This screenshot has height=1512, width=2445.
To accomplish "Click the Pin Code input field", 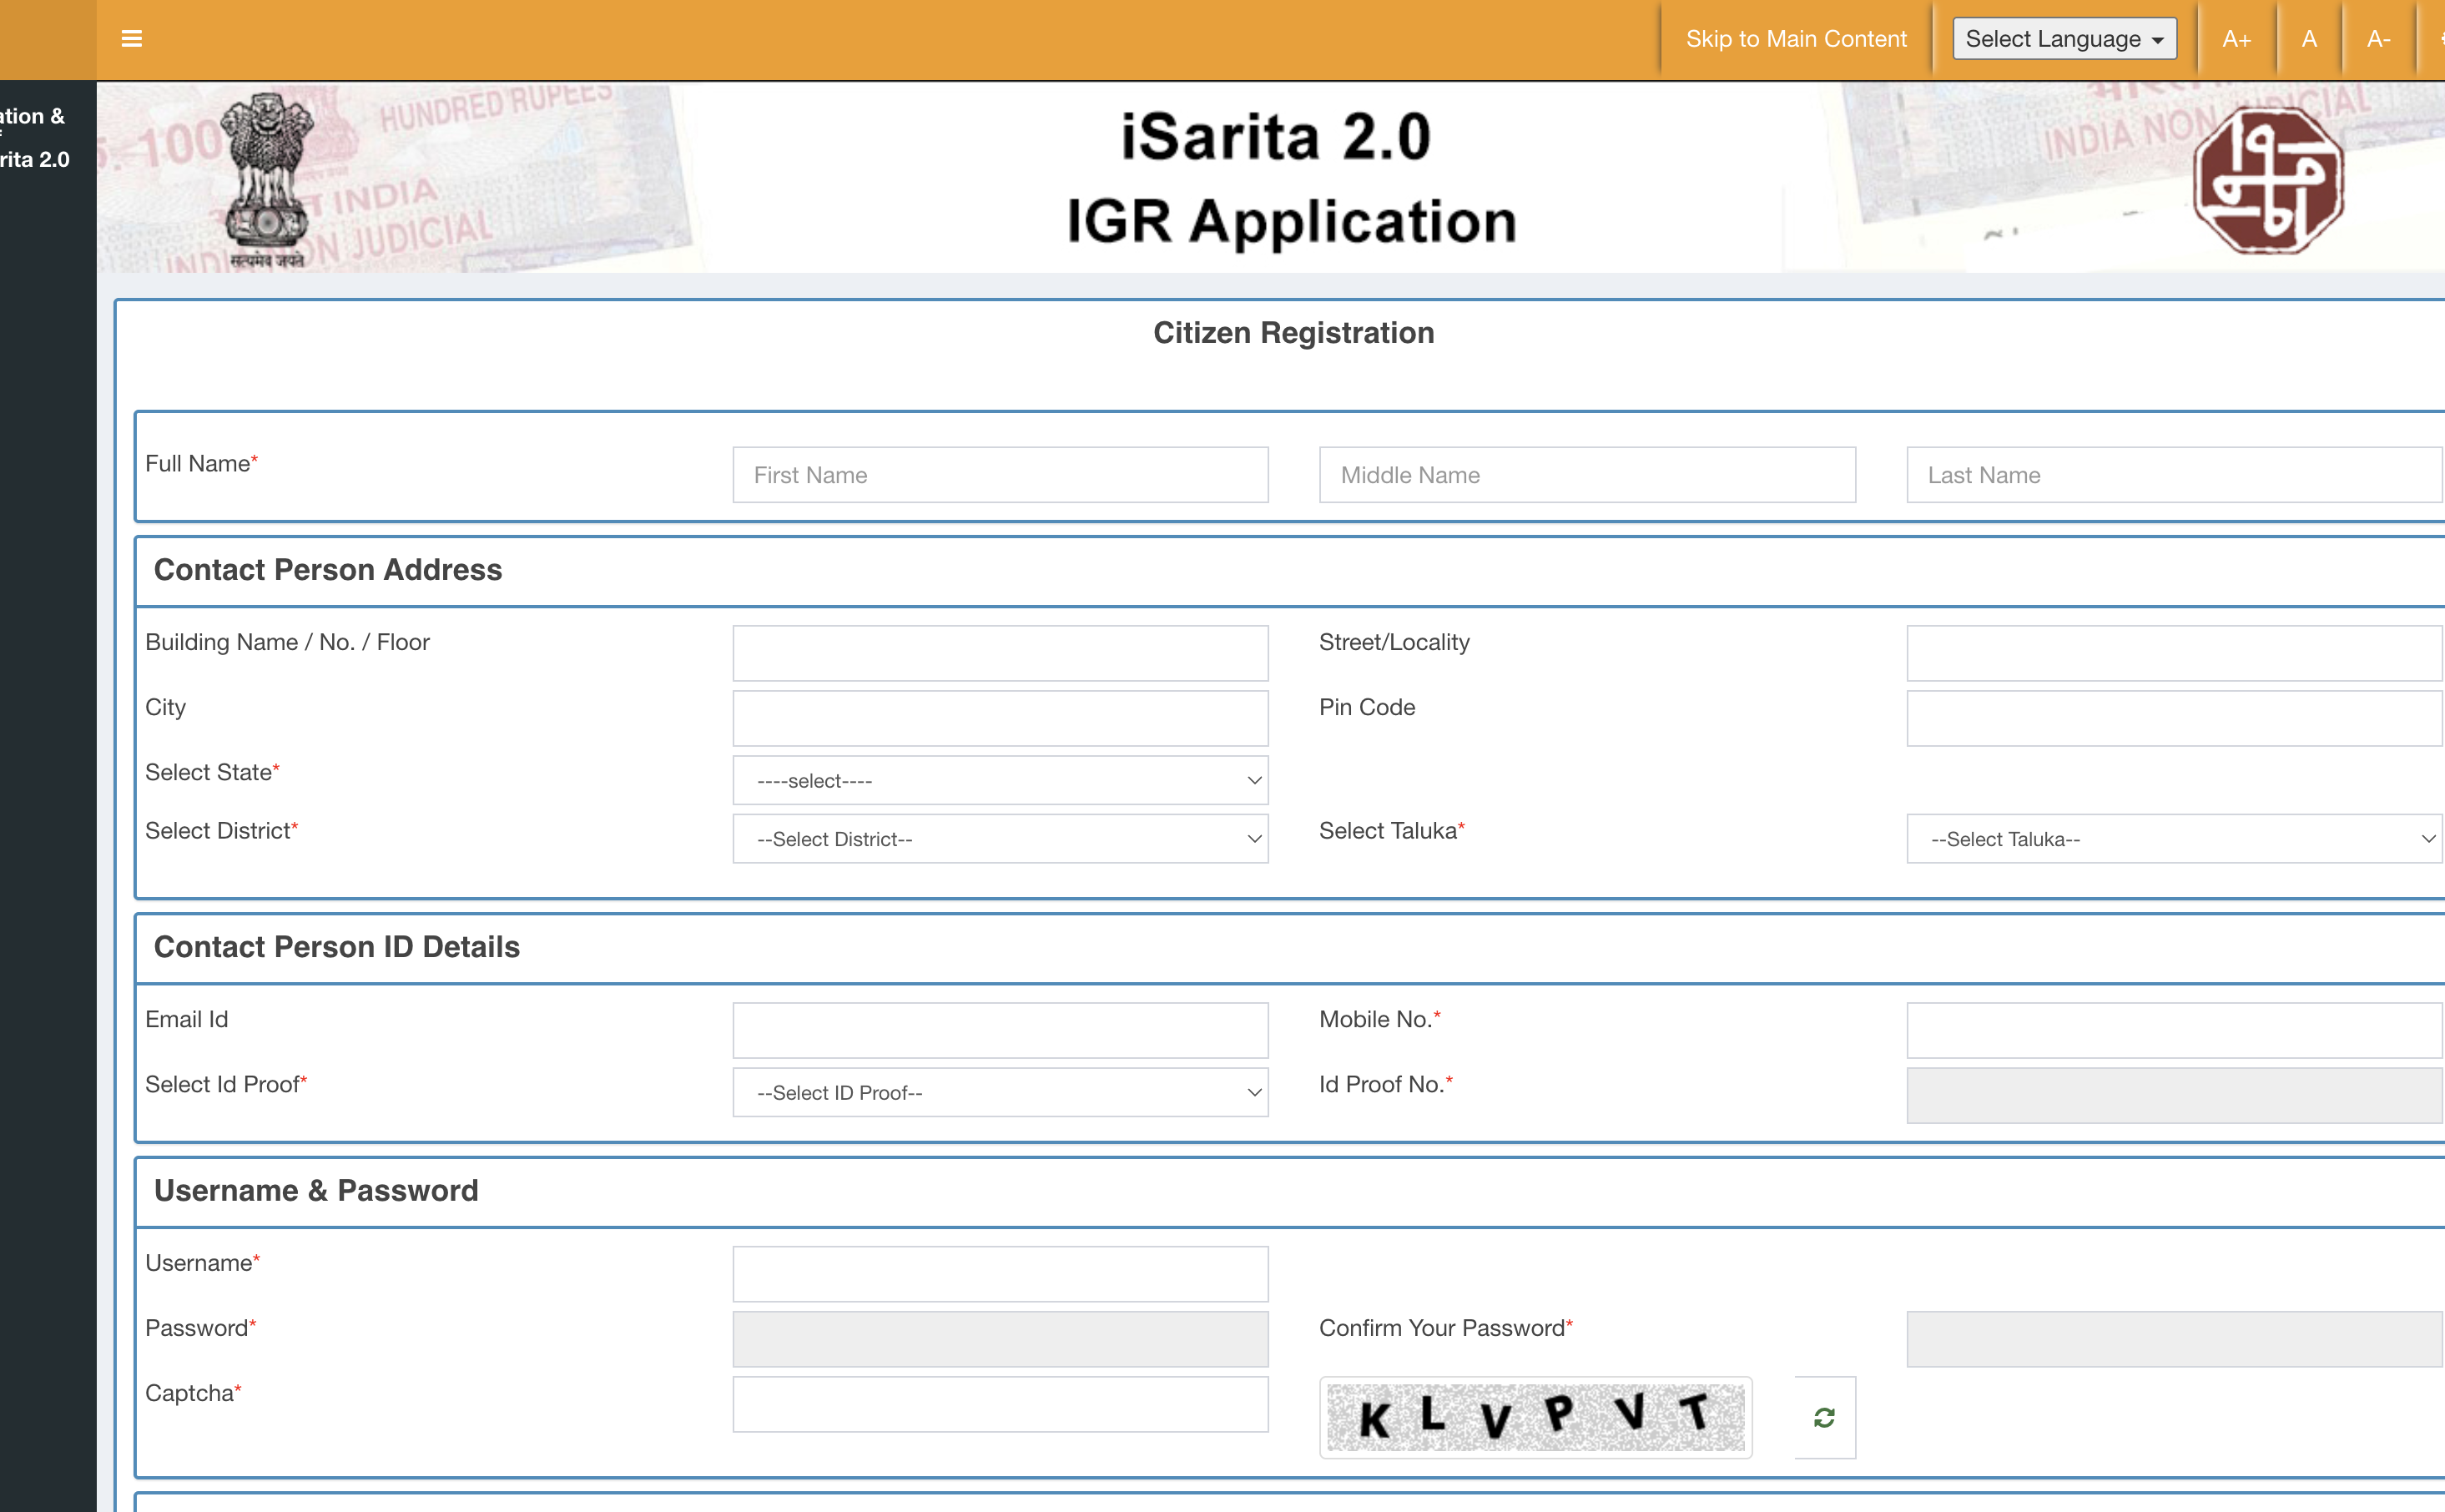I will point(2174,718).
